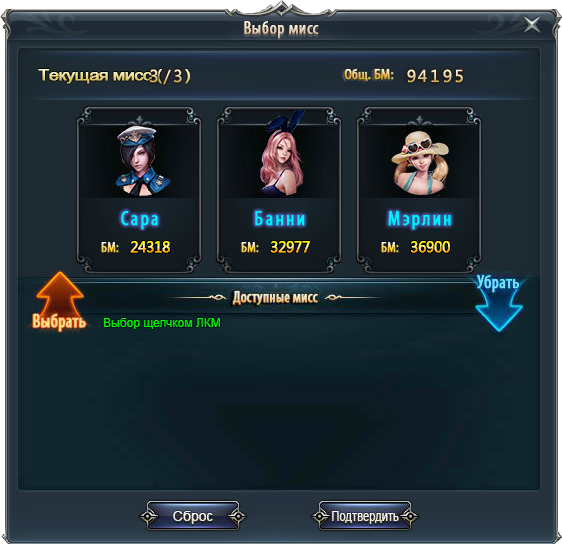Click the orange Выбрать up arrow
562x544 pixels.
59,300
